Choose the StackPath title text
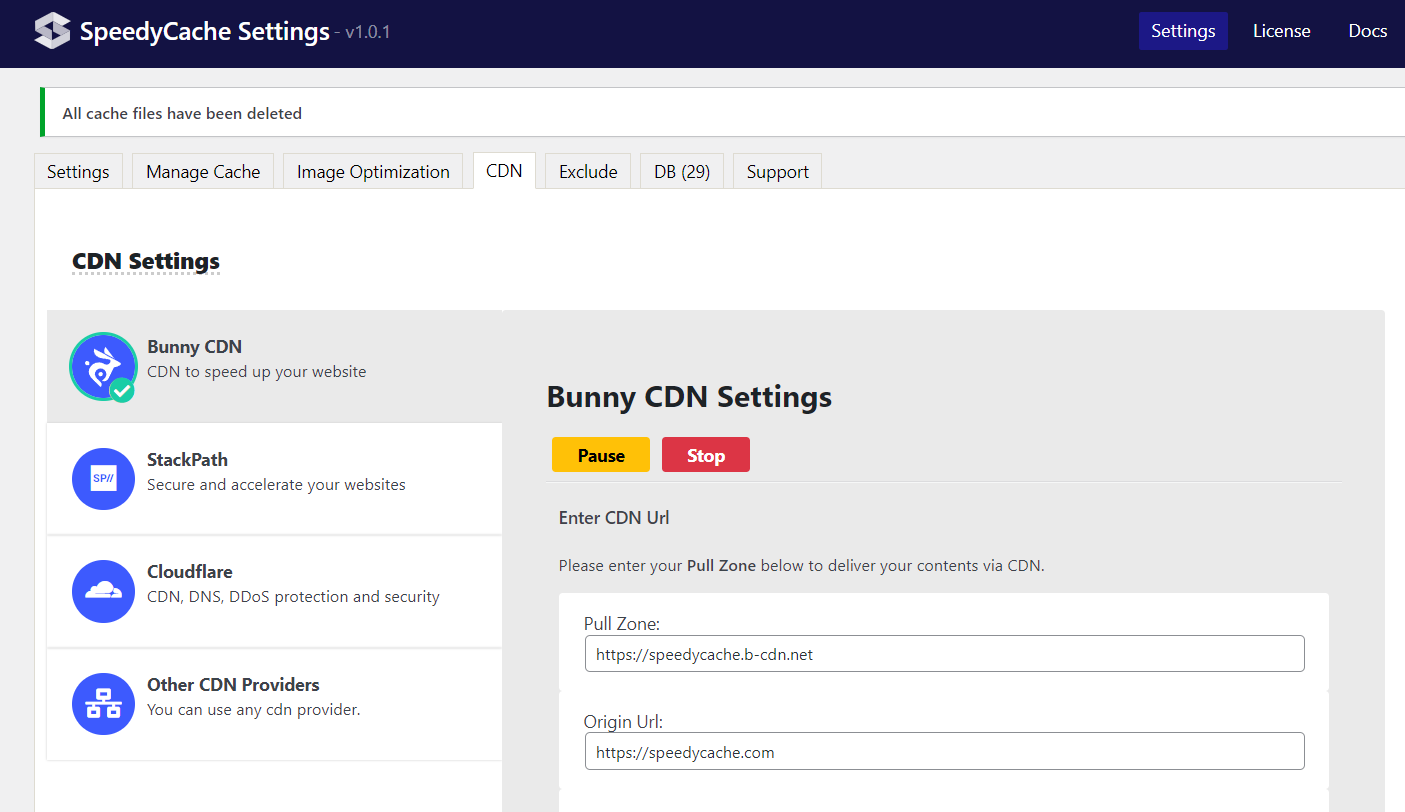 point(187,460)
